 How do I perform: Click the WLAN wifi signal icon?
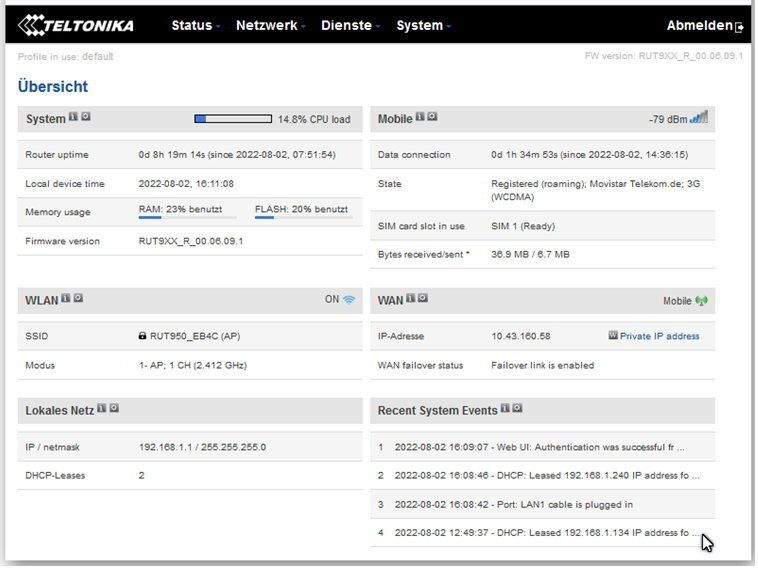[349, 300]
